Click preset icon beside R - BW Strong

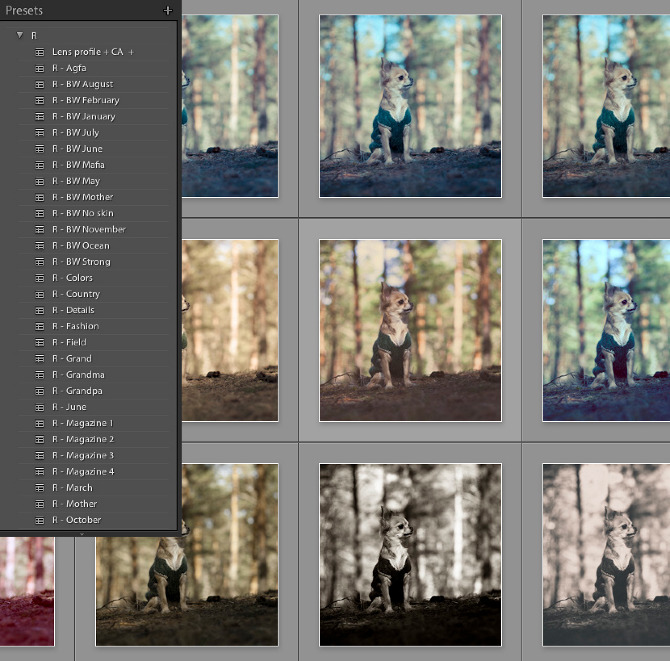pyautogui.click(x=39, y=262)
